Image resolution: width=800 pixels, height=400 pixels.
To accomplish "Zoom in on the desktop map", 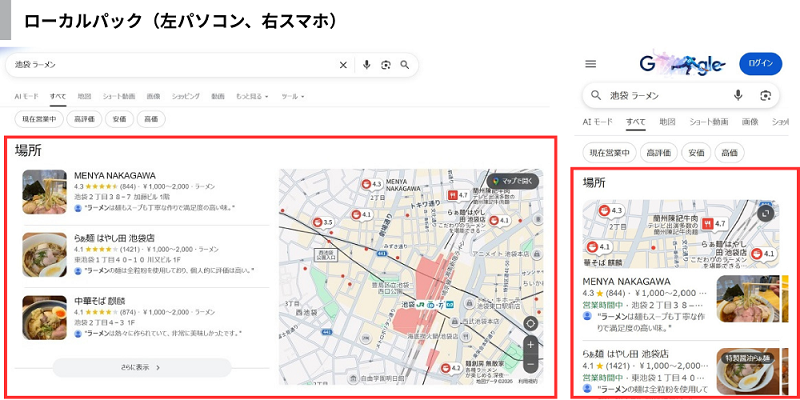I will pos(531,345).
